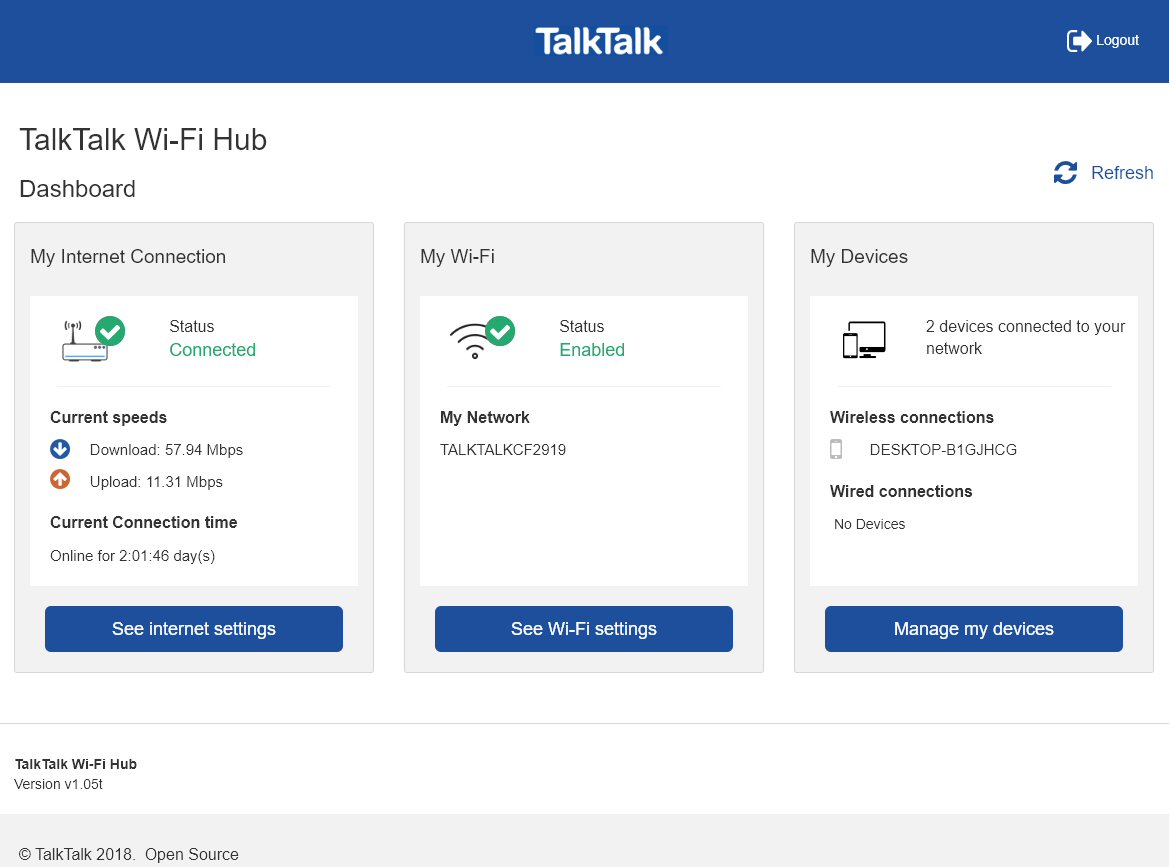Click the blue download arrow icon
This screenshot has width=1170, height=867.
pyautogui.click(x=60, y=449)
